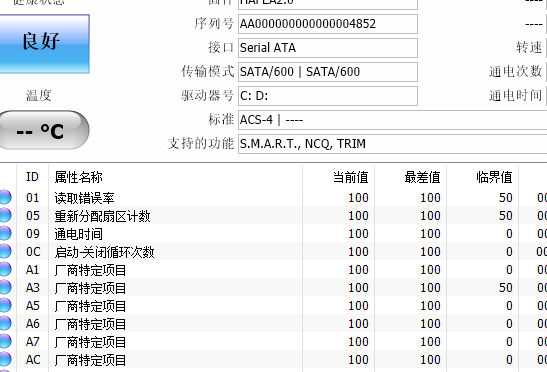Click the ACS-4 standard field

pos(392,120)
